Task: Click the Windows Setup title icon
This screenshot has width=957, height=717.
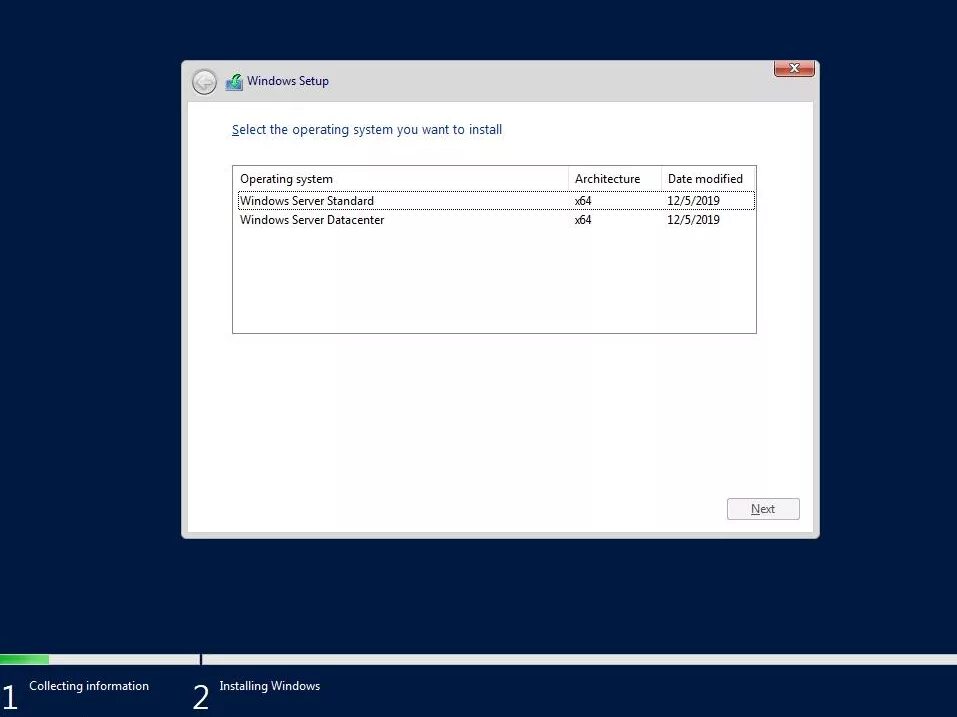Action: 234,82
